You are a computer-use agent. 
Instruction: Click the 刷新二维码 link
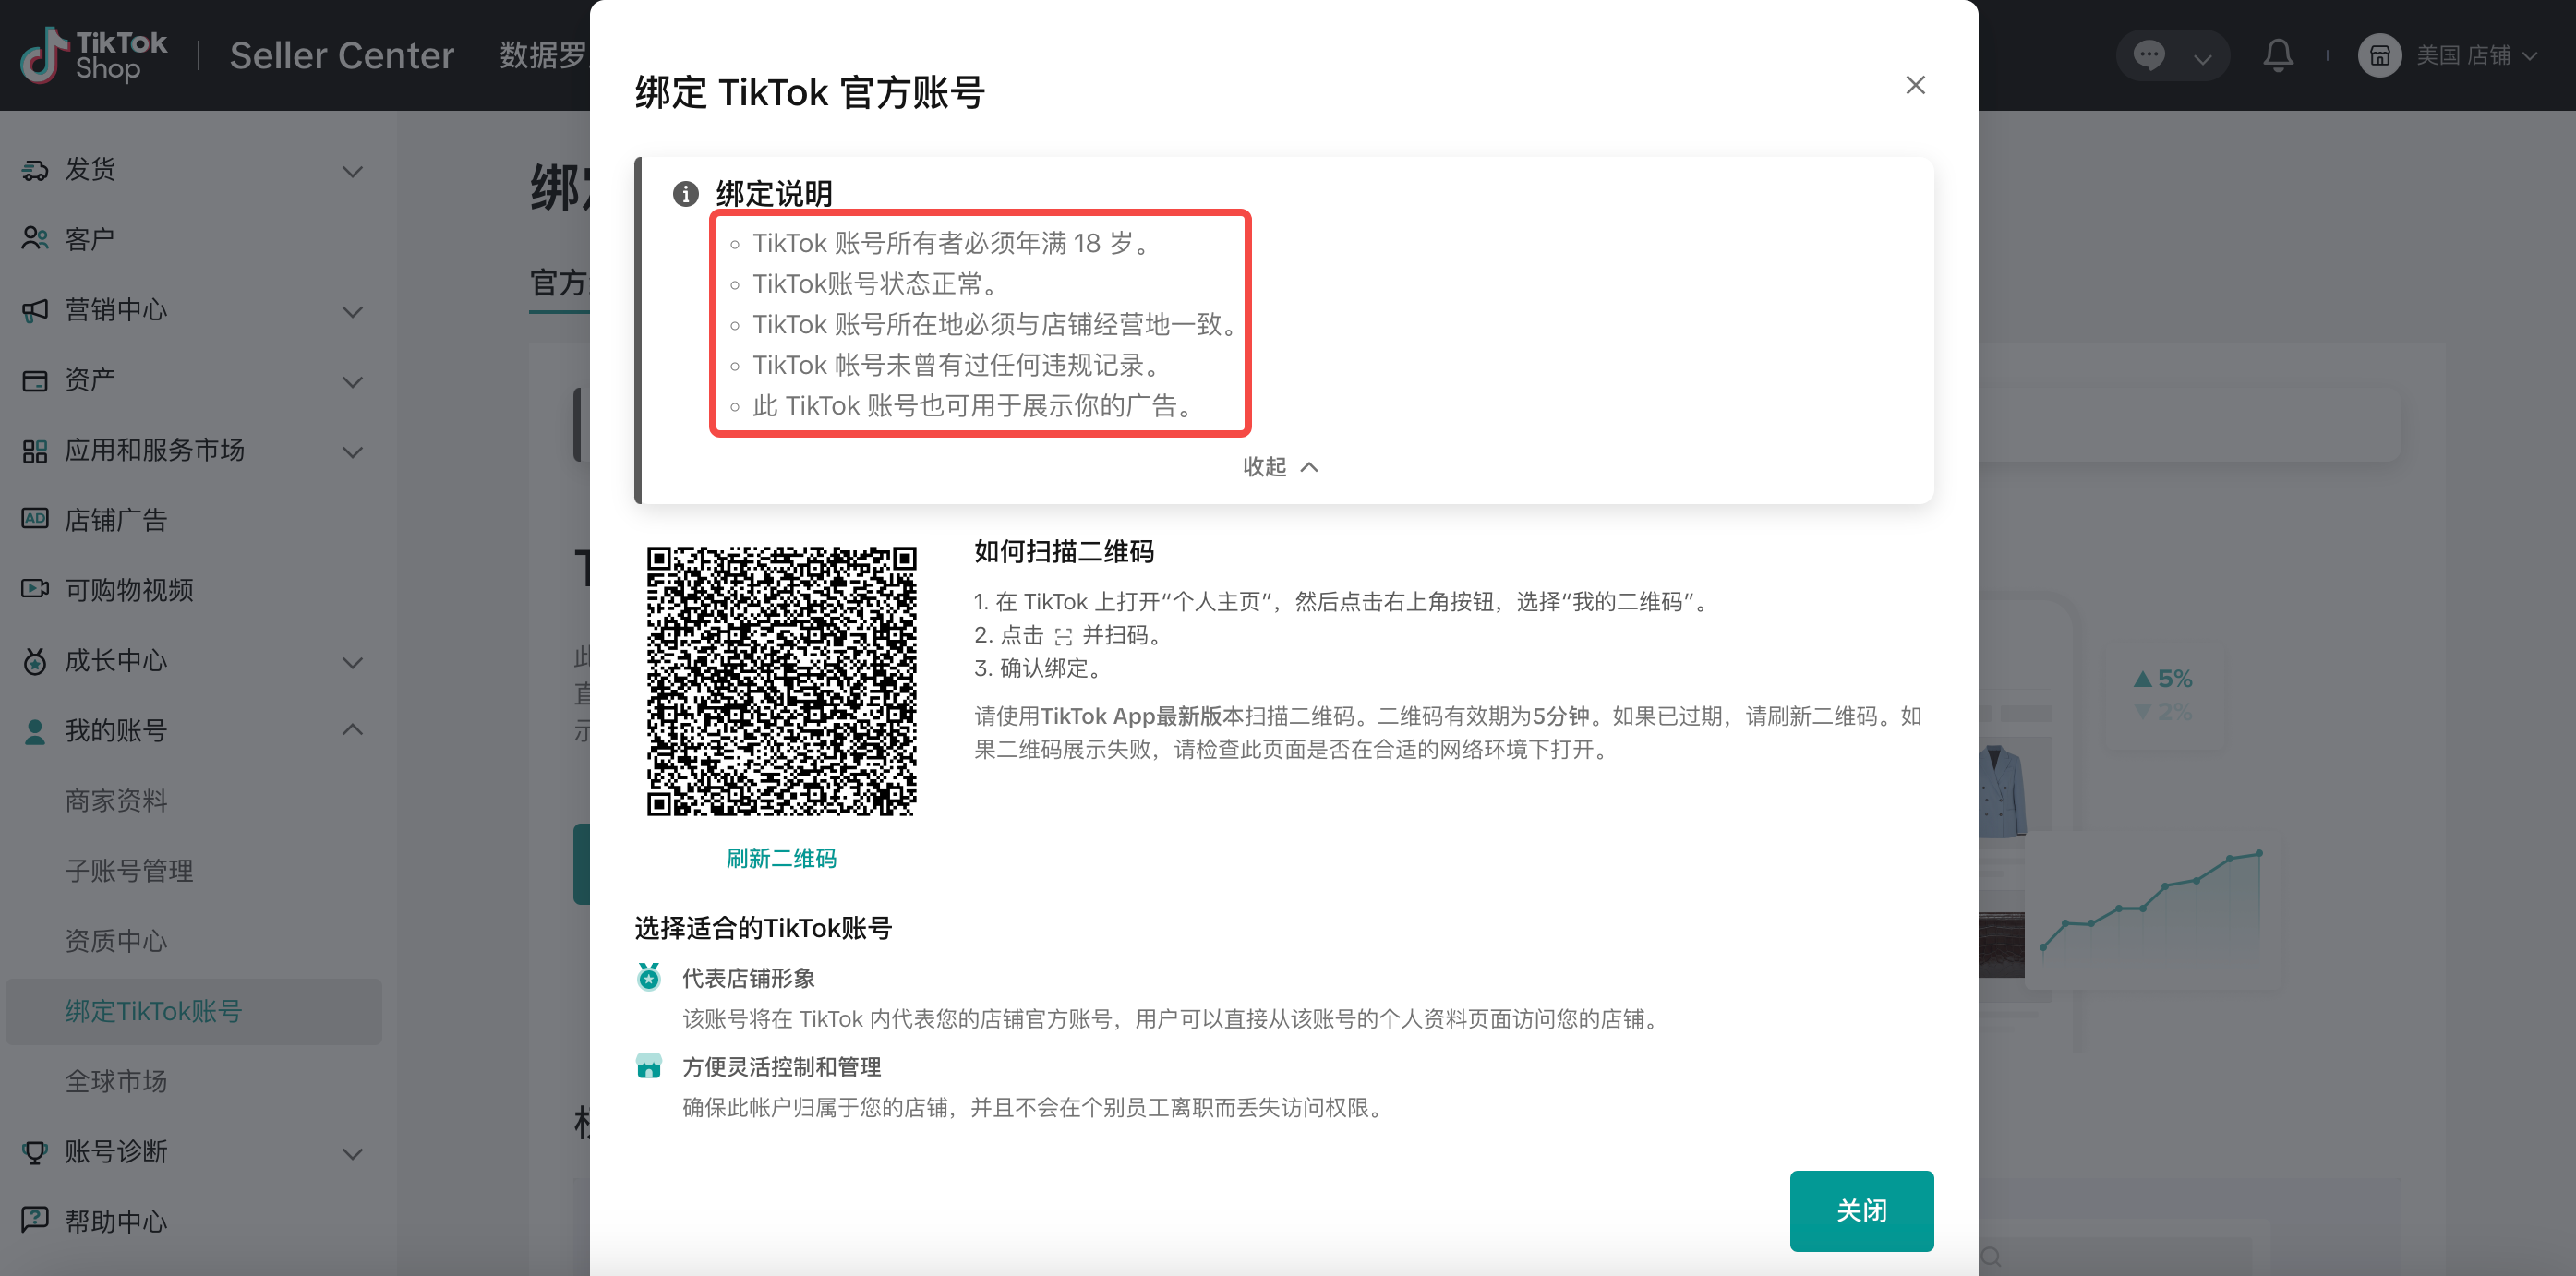click(x=781, y=858)
